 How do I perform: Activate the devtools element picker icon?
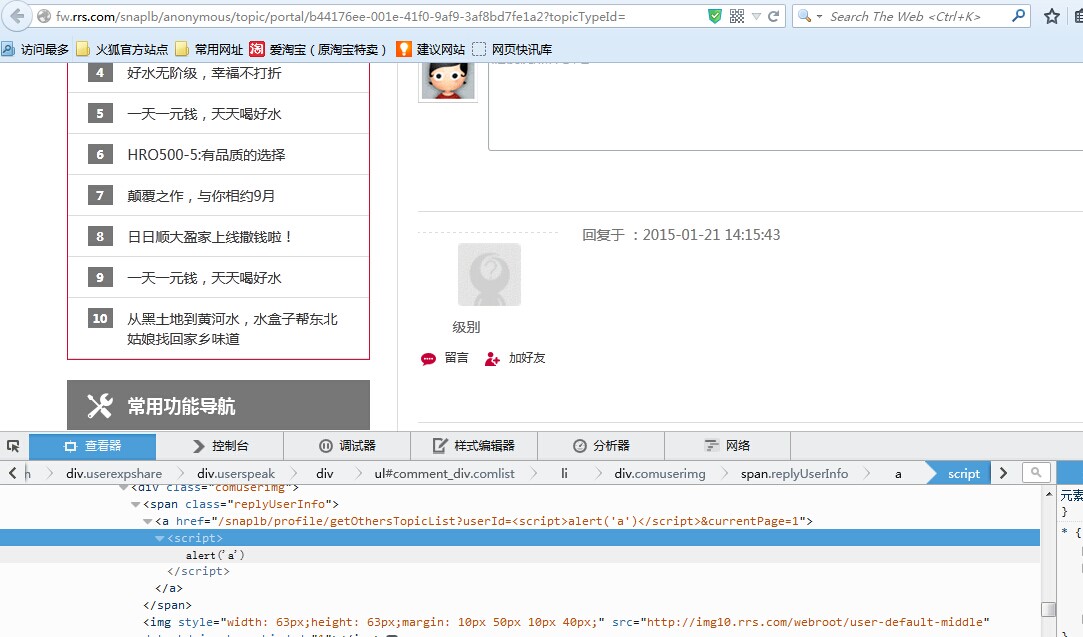point(13,446)
